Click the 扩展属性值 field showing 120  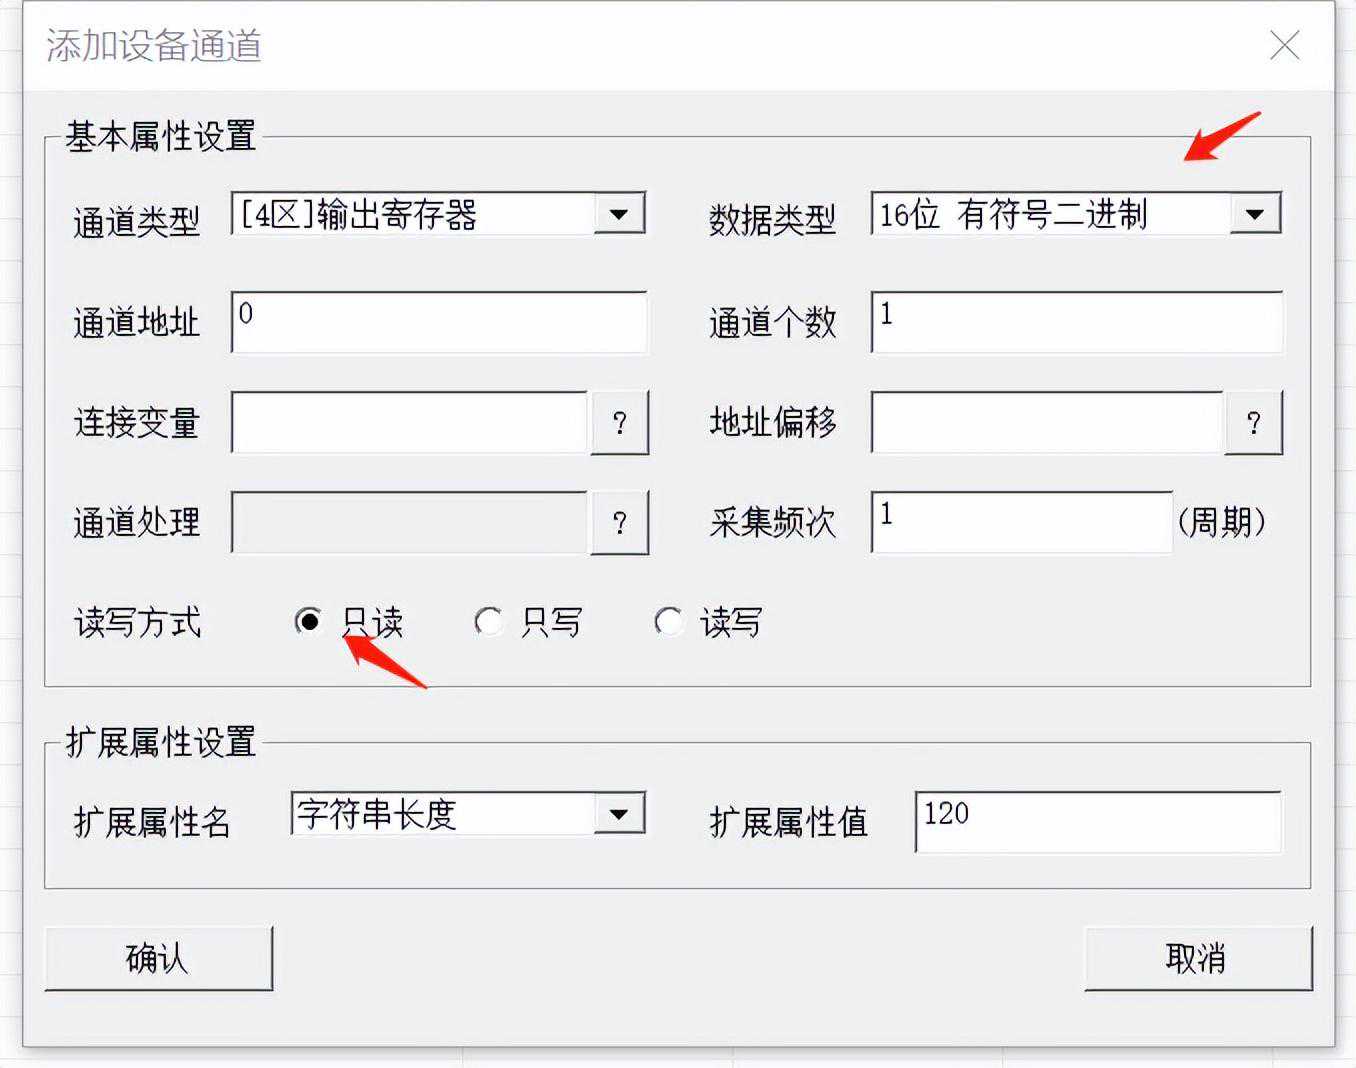[1097, 822]
